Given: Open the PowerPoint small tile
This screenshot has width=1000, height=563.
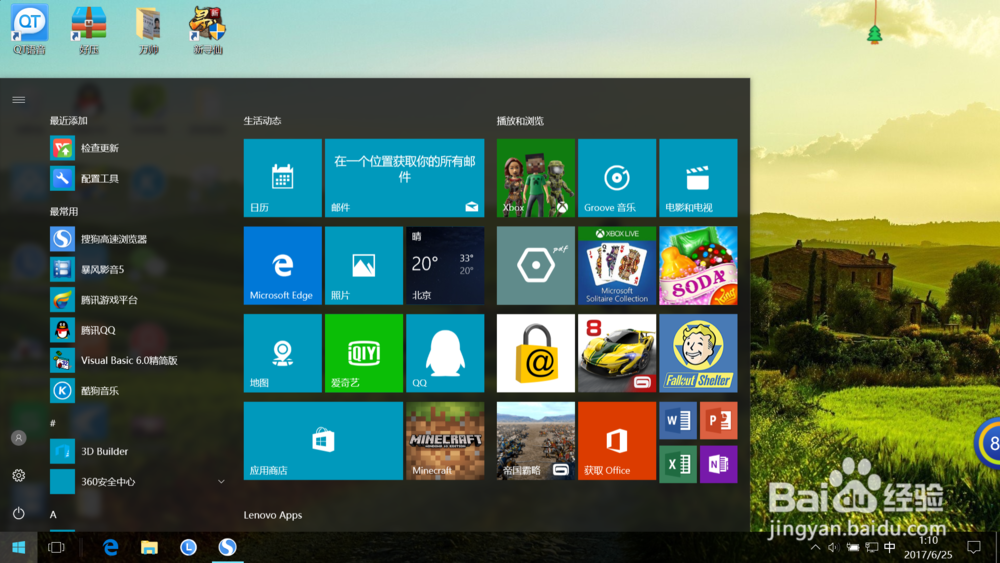Looking at the screenshot, I should (x=719, y=420).
